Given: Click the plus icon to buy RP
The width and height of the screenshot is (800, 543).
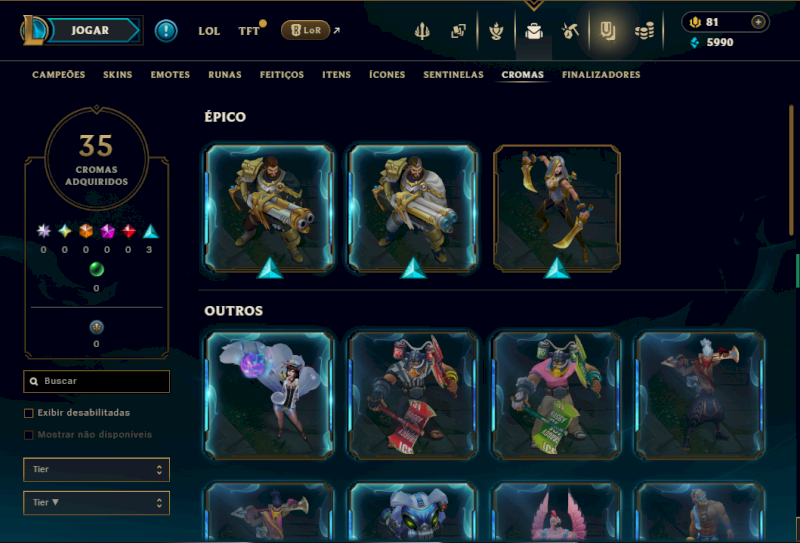Looking at the screenshot, I should (758, 22).
